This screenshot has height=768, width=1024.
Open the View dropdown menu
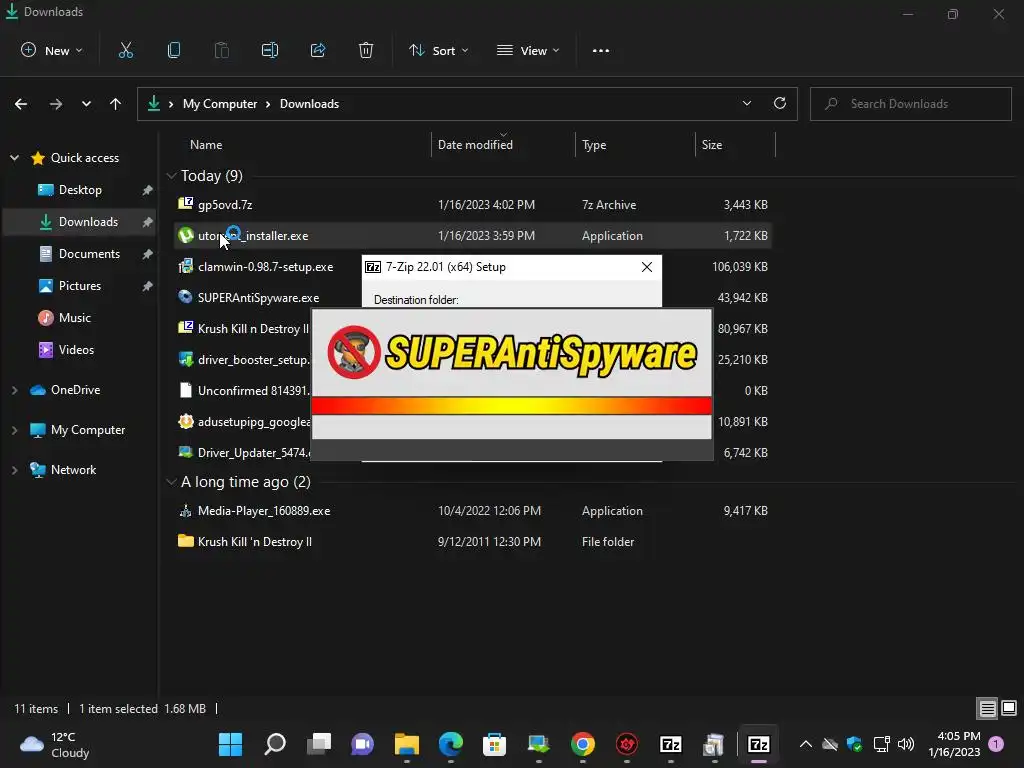pos(528,50)
